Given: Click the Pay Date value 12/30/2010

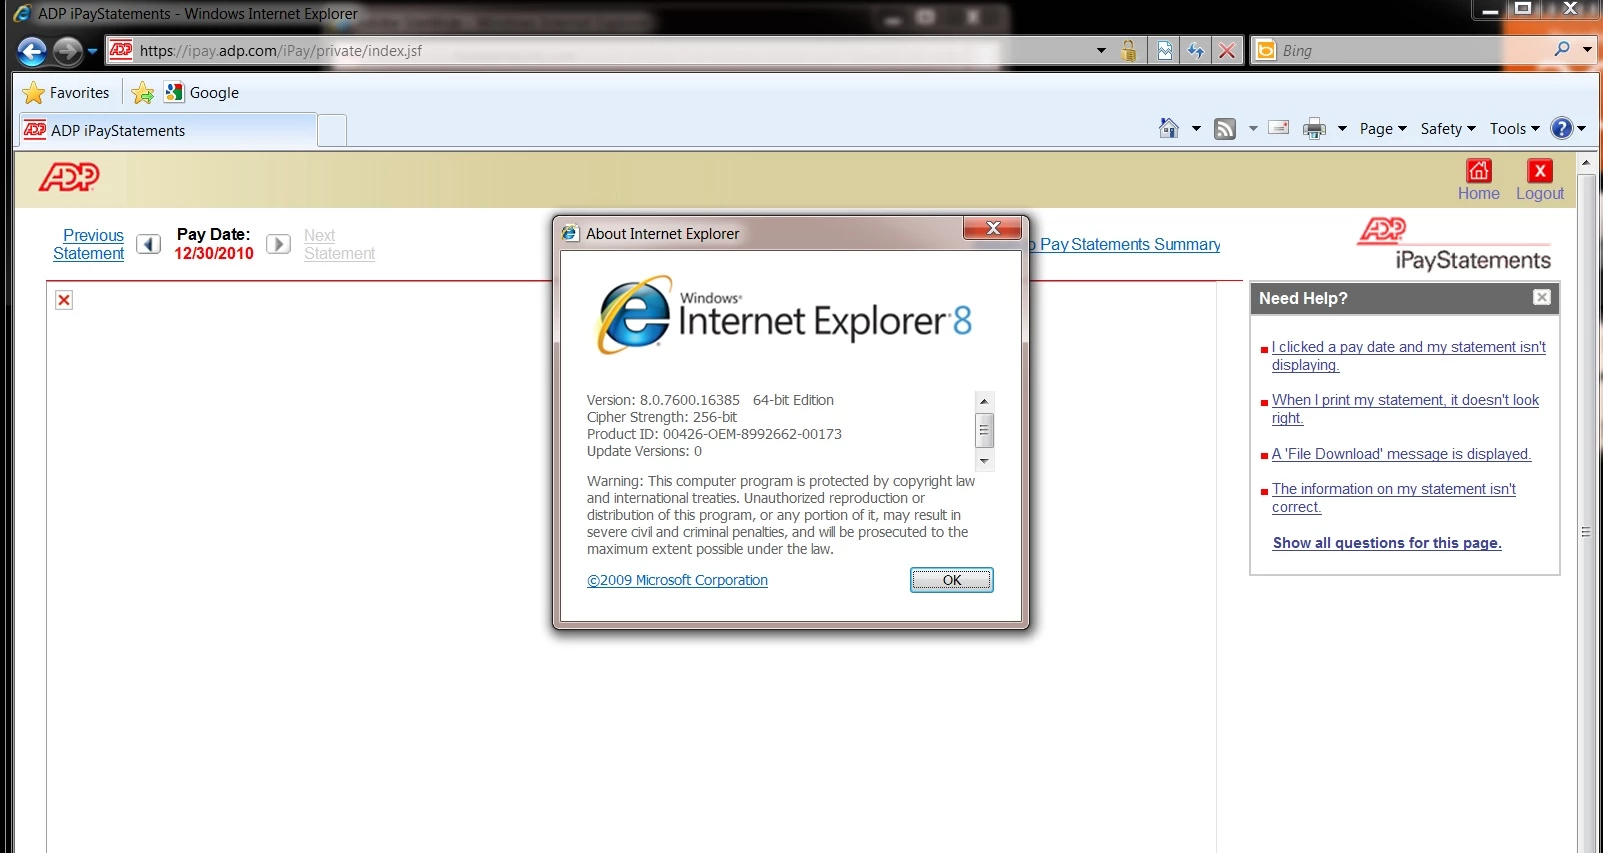Looking at the screenshot, I should (x=214, y=254).
